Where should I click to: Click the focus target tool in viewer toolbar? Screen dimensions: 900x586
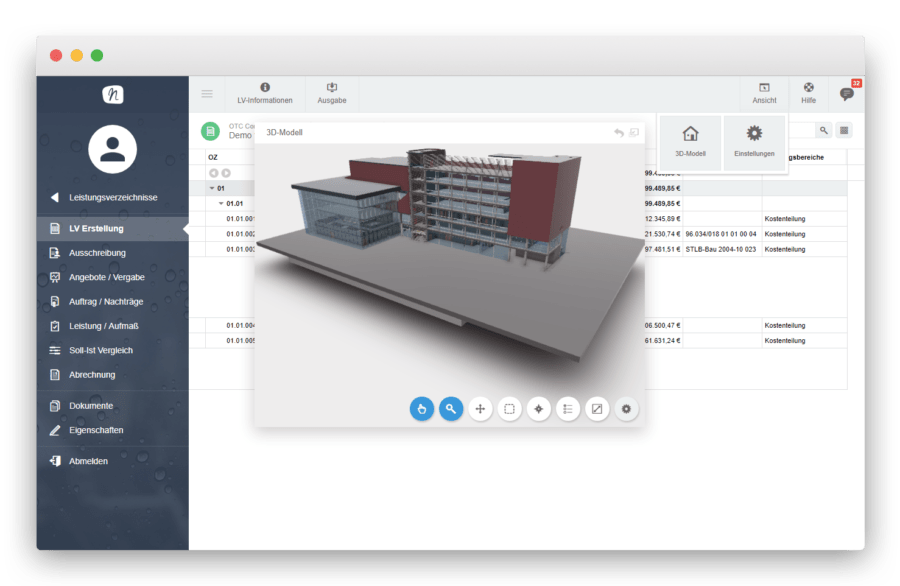(x=539, y=409)
